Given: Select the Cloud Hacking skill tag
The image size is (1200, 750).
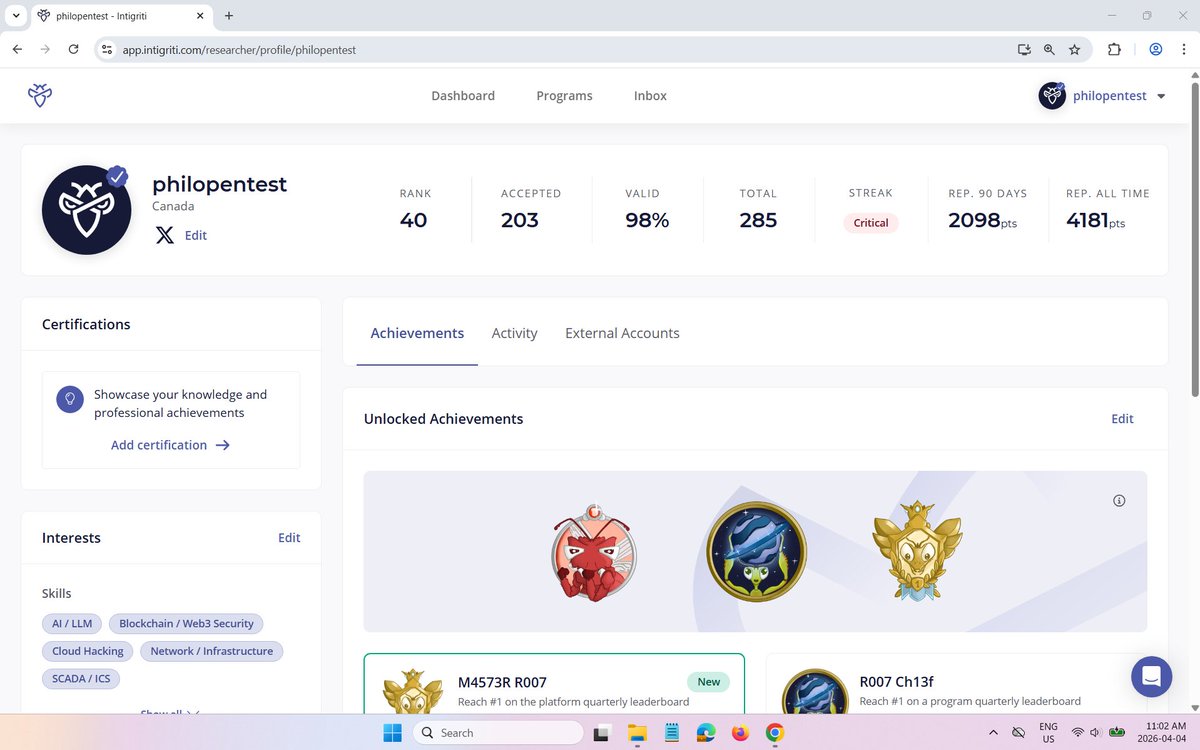Looking at the screenshot, I should click(88, 651).
